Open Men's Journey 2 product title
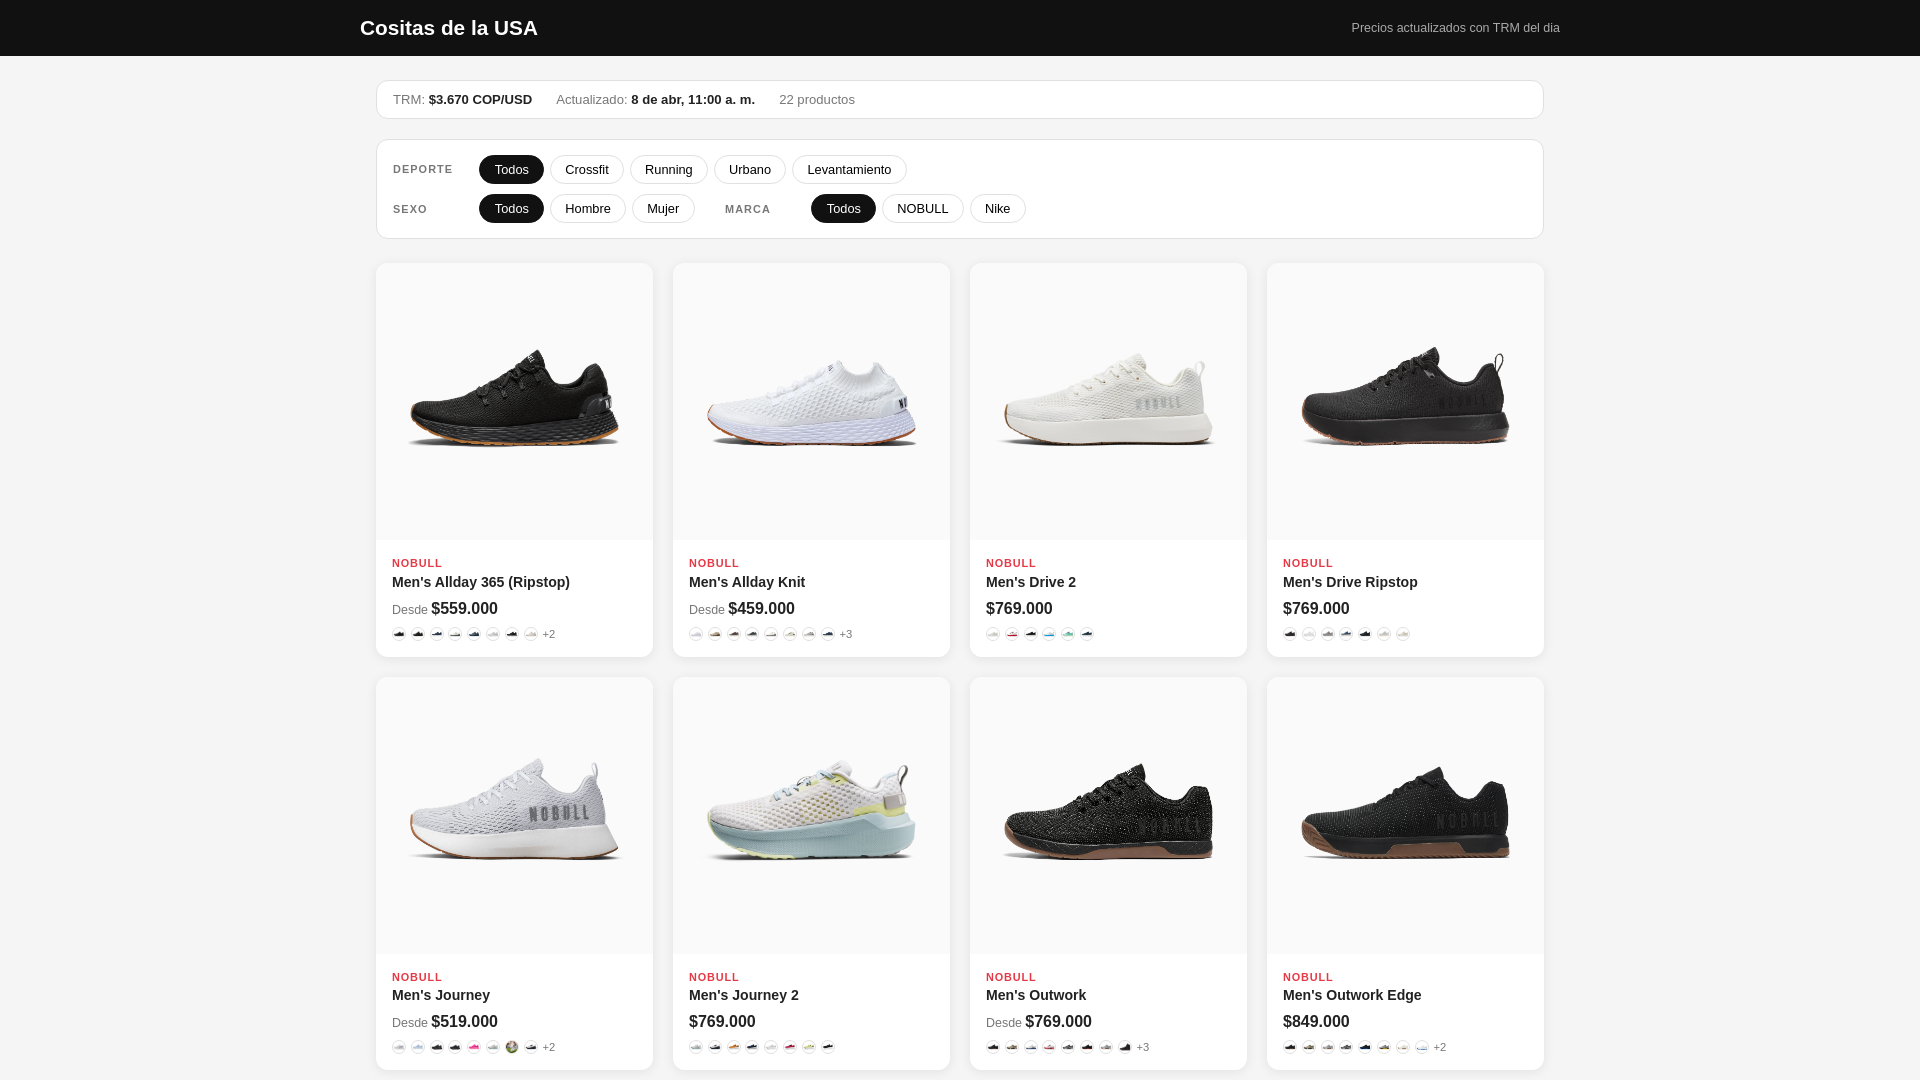 click(744, 995)
